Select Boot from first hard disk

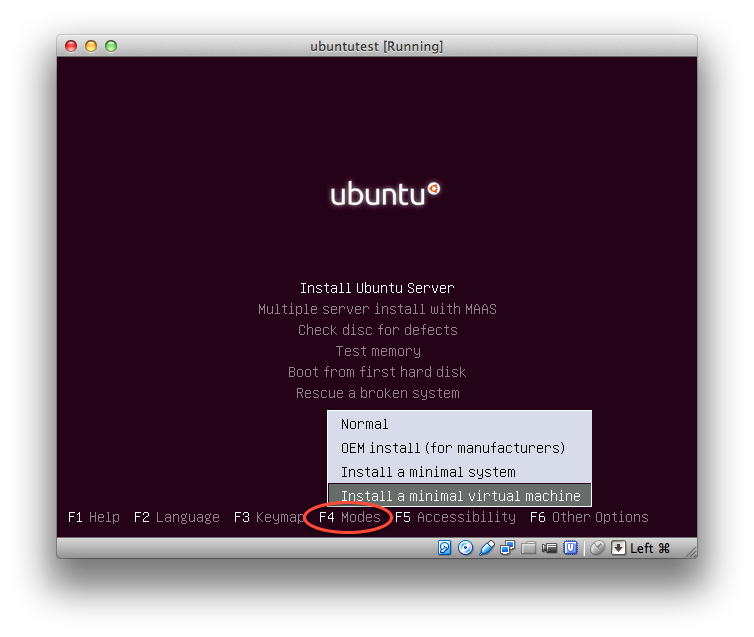point(377,372)
